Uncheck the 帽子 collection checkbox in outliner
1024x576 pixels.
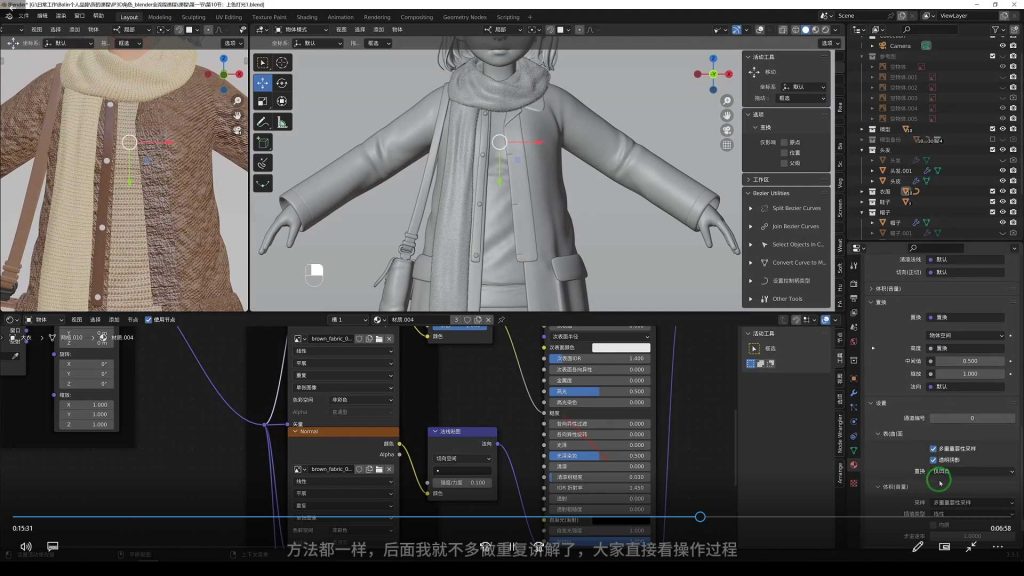(x=993, y=210)
